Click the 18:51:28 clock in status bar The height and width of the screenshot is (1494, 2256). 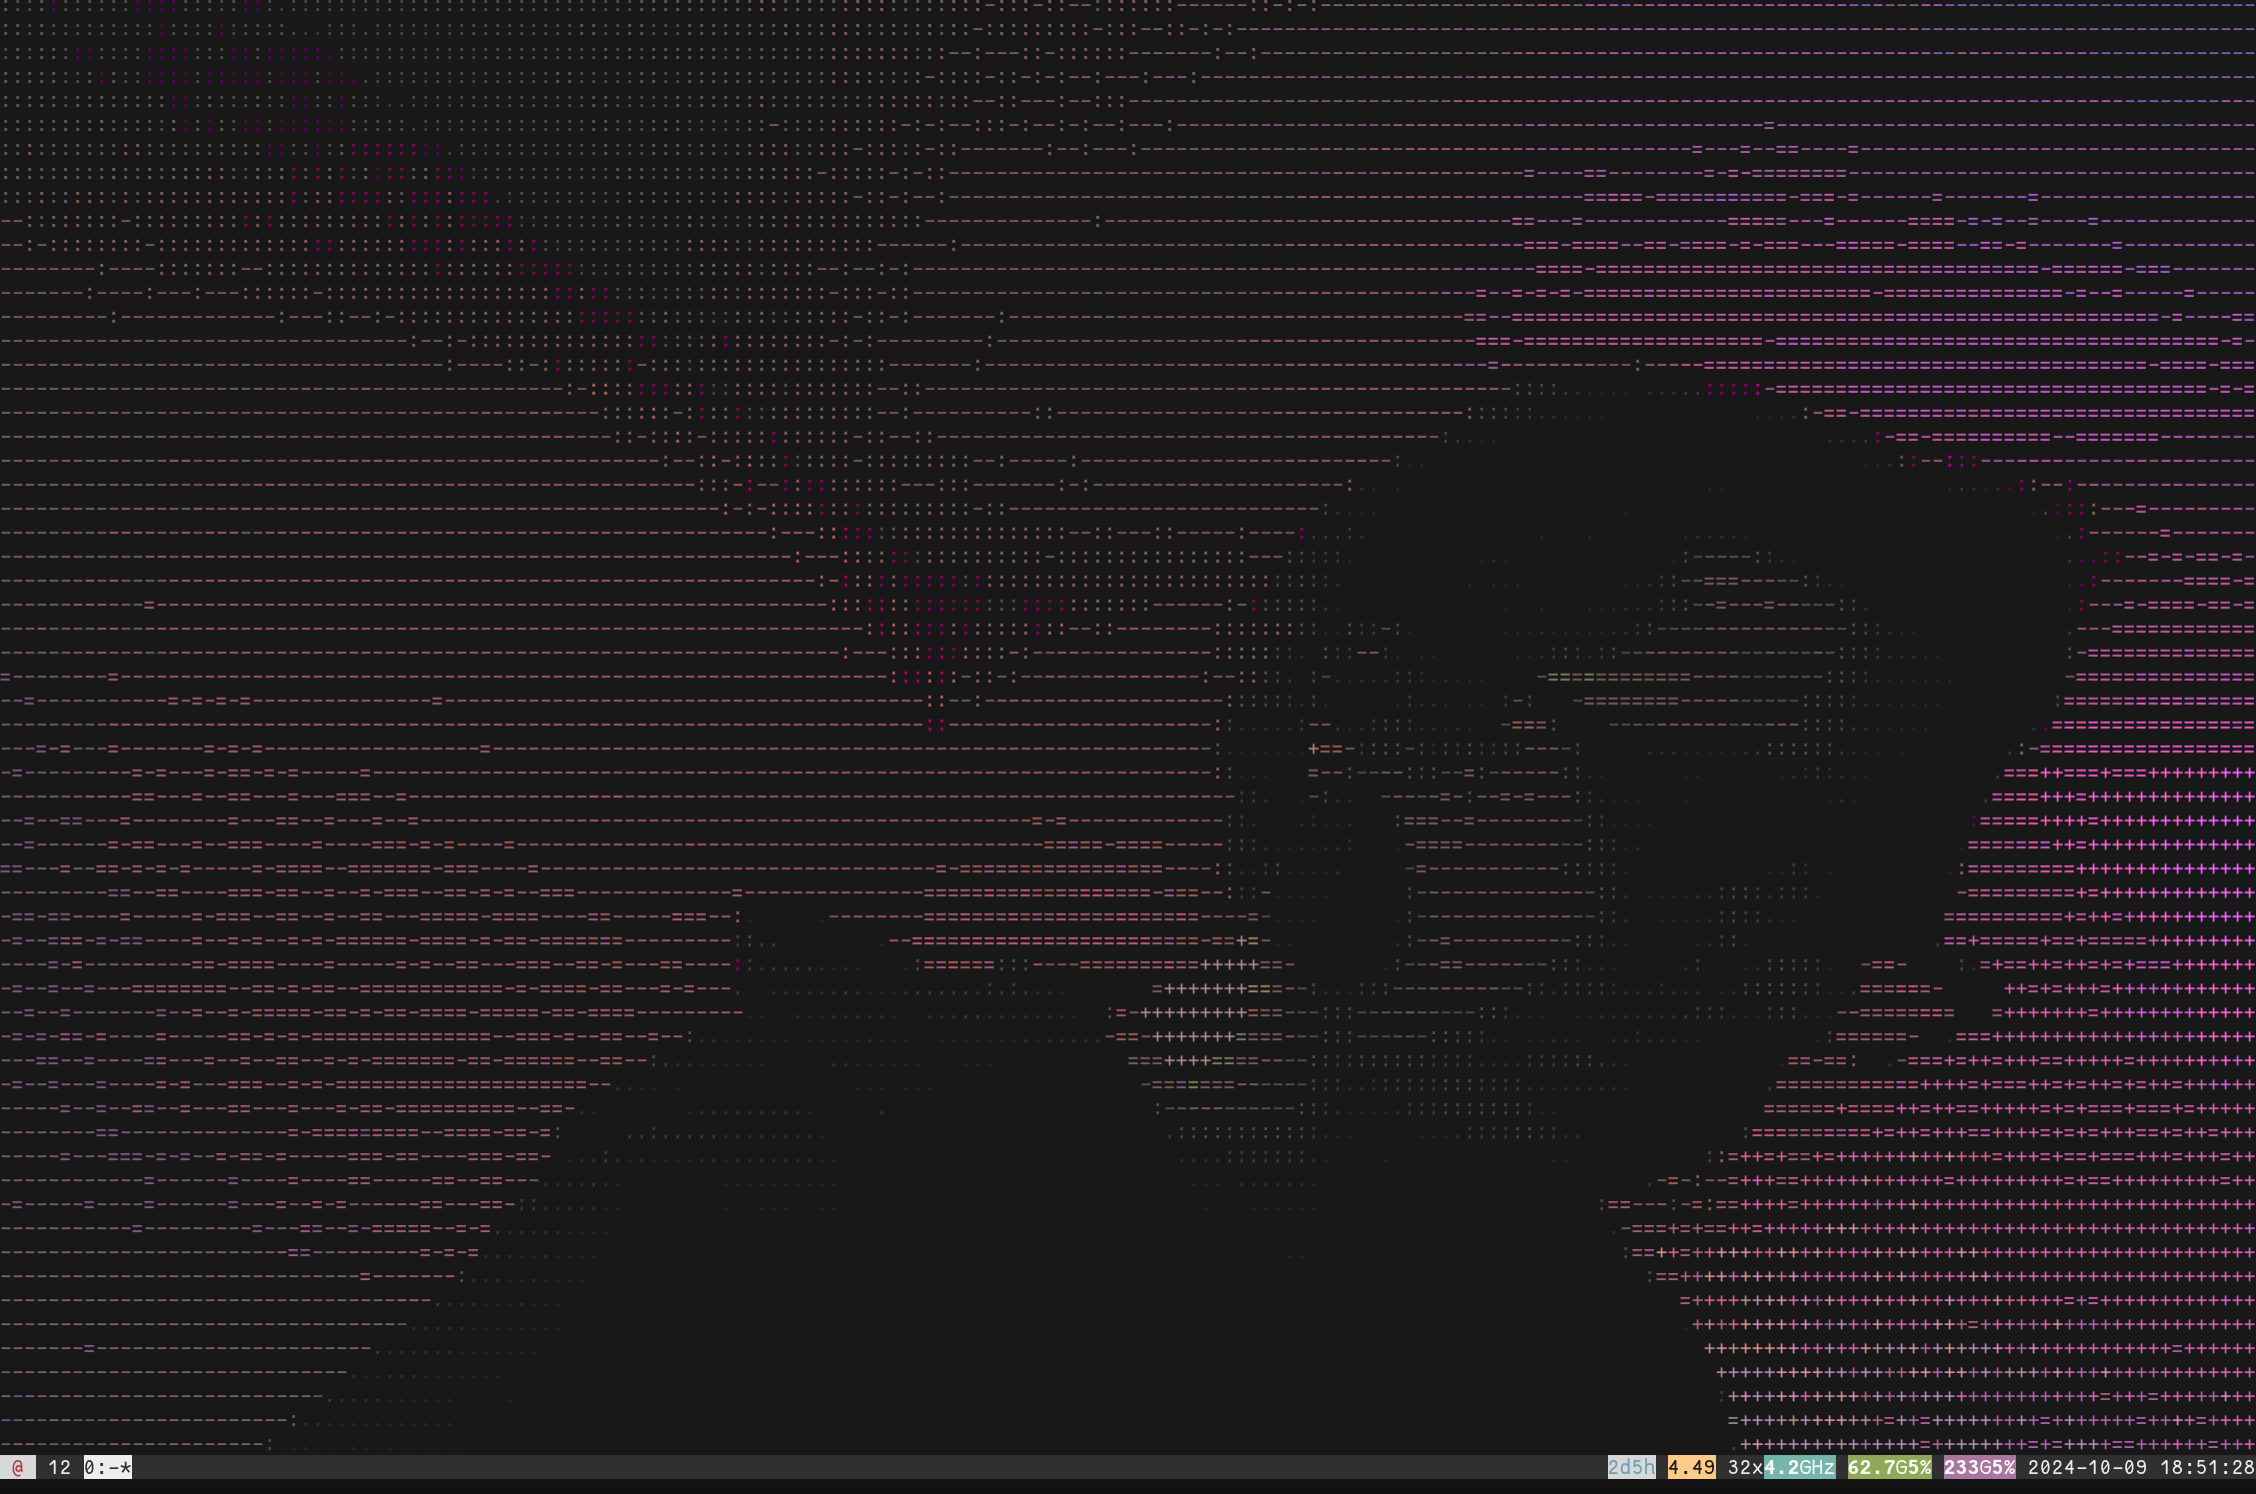(x=2206, y=1467)
